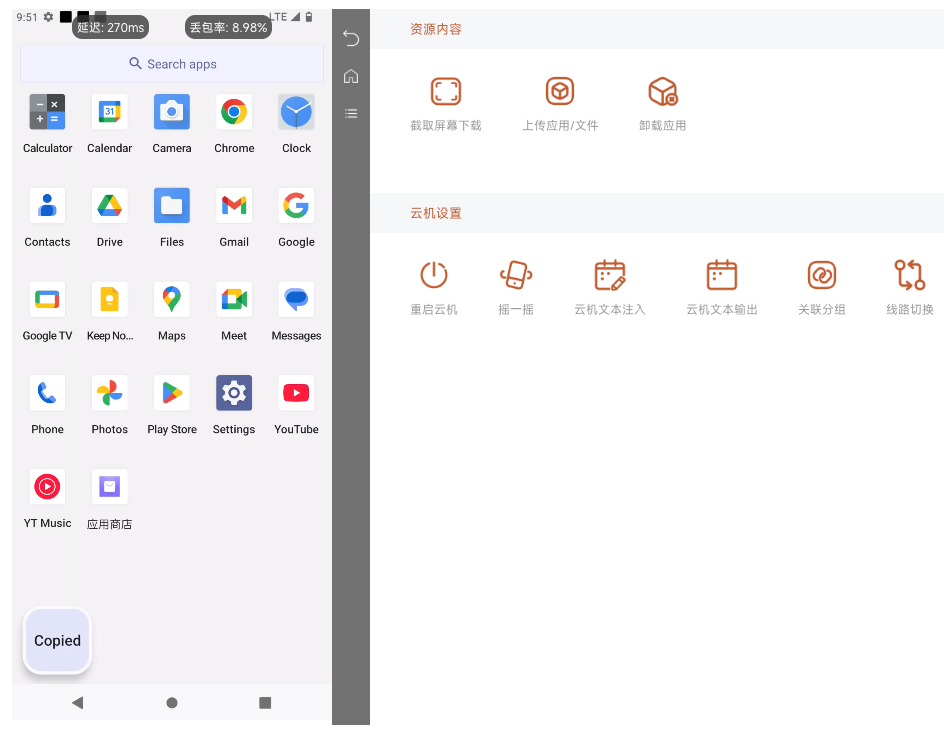
Task: Click the settings gear in status bar
Action: (x=48, y=17)
